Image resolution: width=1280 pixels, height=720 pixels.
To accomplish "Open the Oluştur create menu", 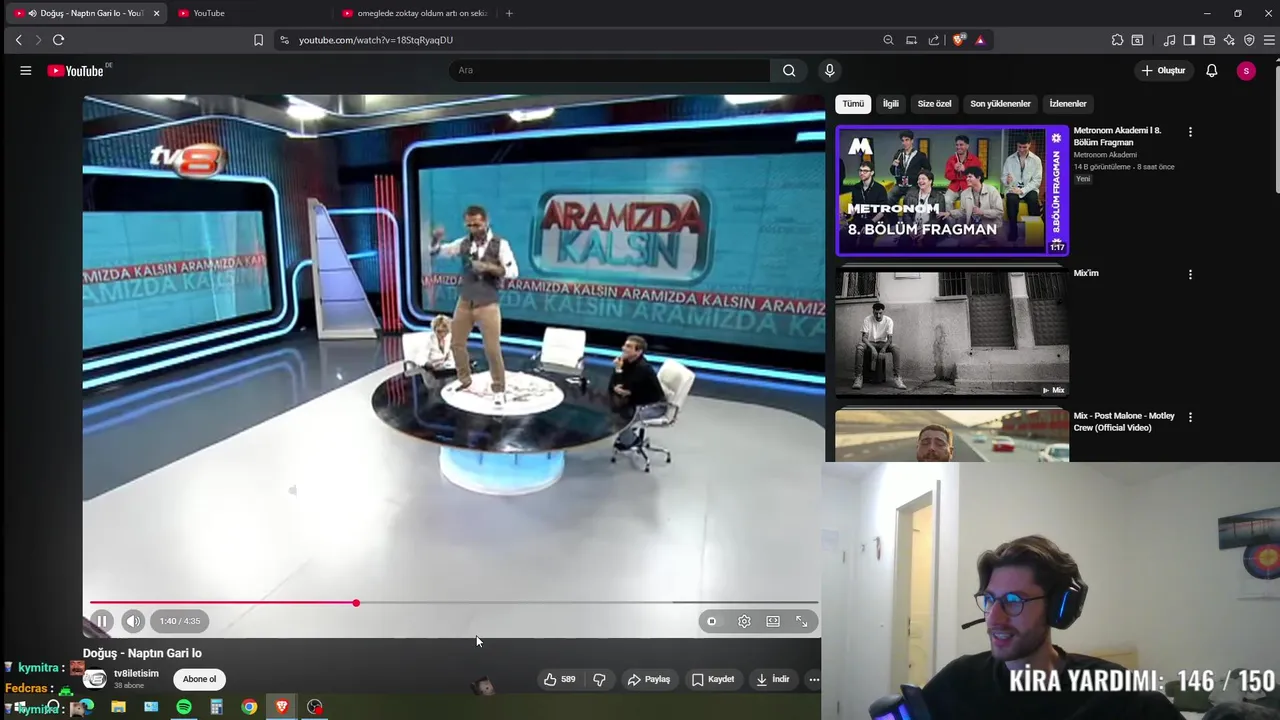I will pyautogui.click(x=1164, y=70).
